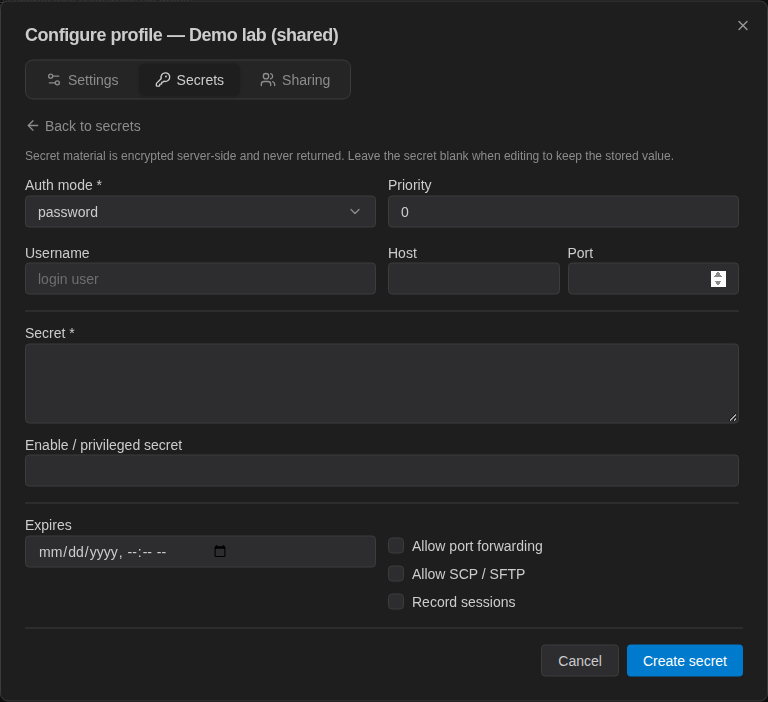Toggle Record sessions checkbox
Screen dimensions: 768x702
click(396, 602)
